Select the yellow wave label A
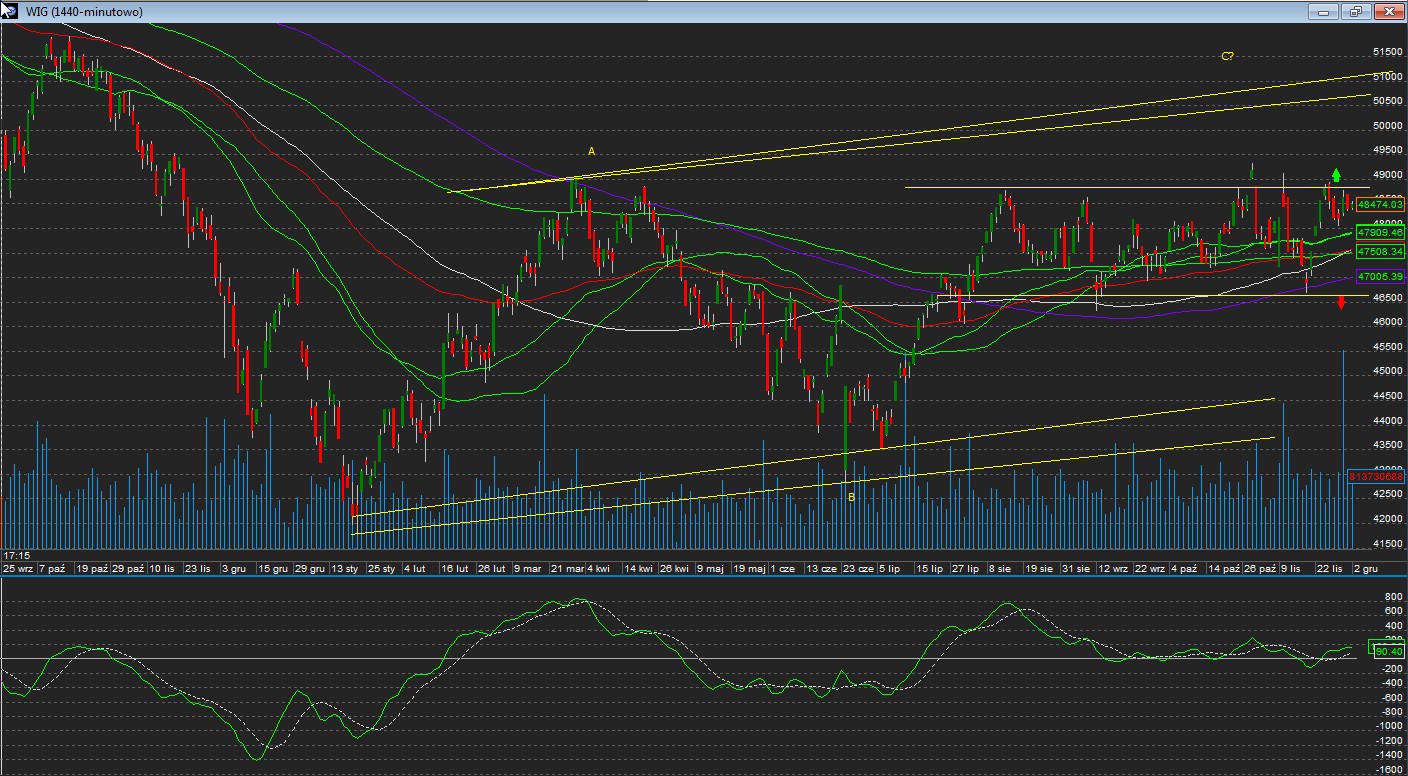Viewport: 1408px width, 776px height. tap(591, 152)
